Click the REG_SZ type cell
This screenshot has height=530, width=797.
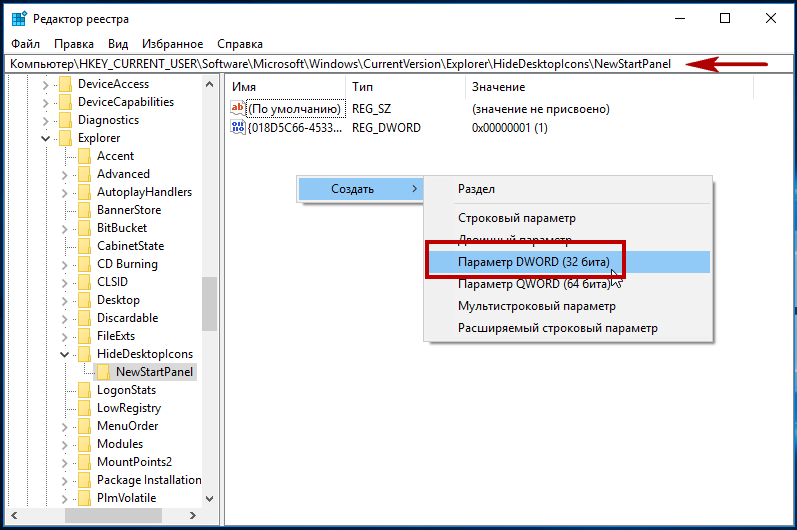372,109
